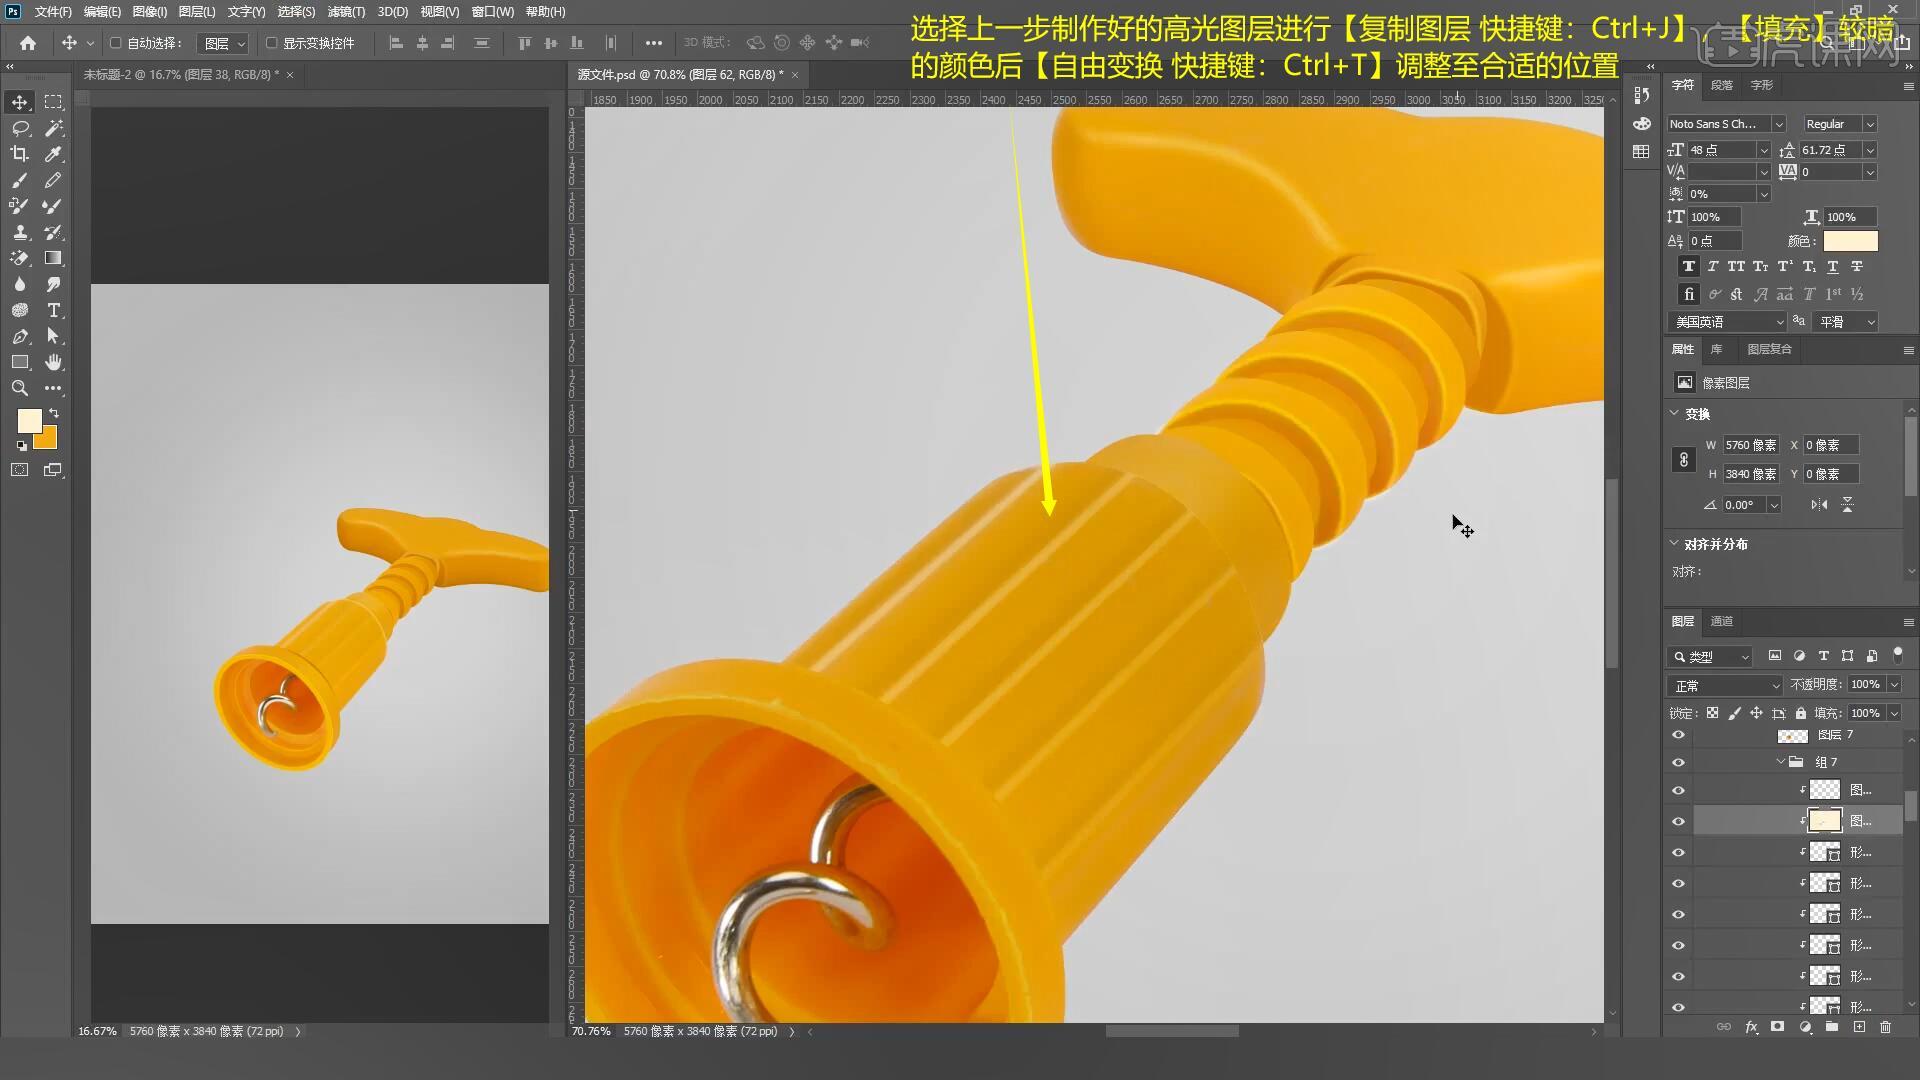Hide the 图层 7 layer

click(x=1678, y=735)
